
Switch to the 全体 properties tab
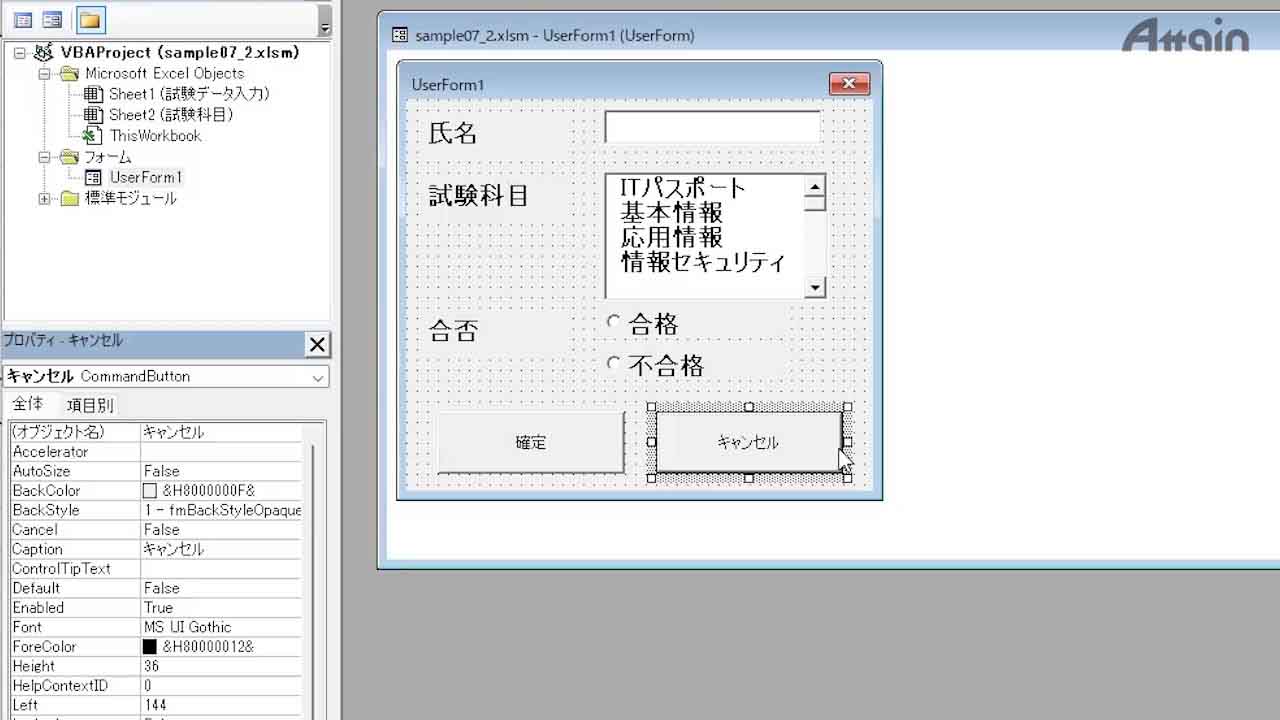pos(28,404)
